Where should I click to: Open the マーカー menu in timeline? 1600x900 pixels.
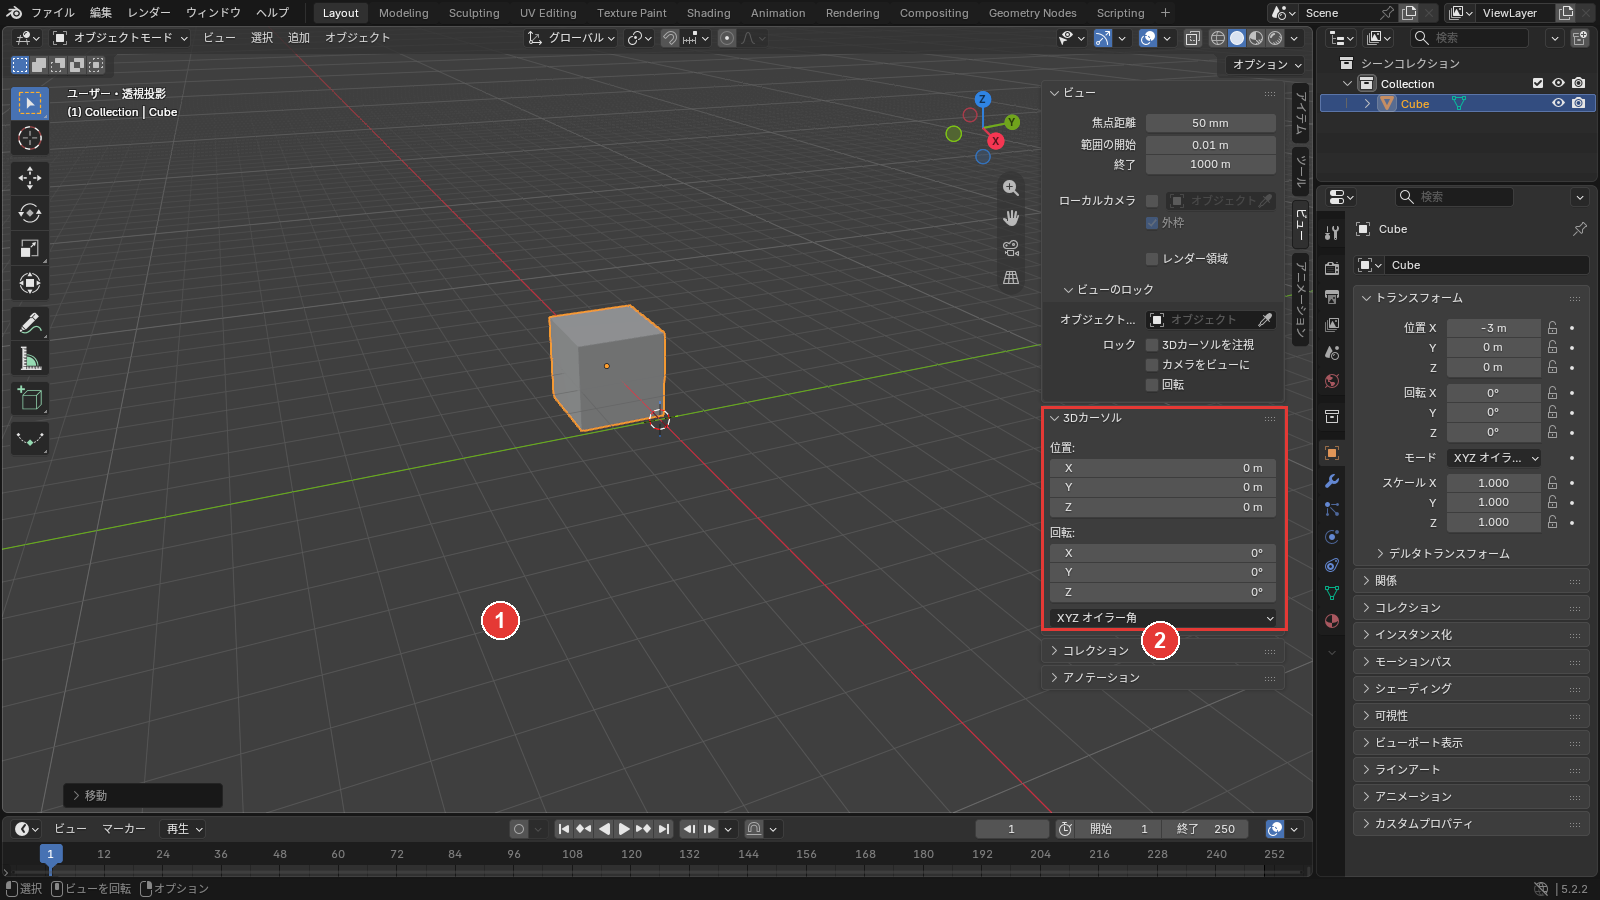(x=124, y=829)
